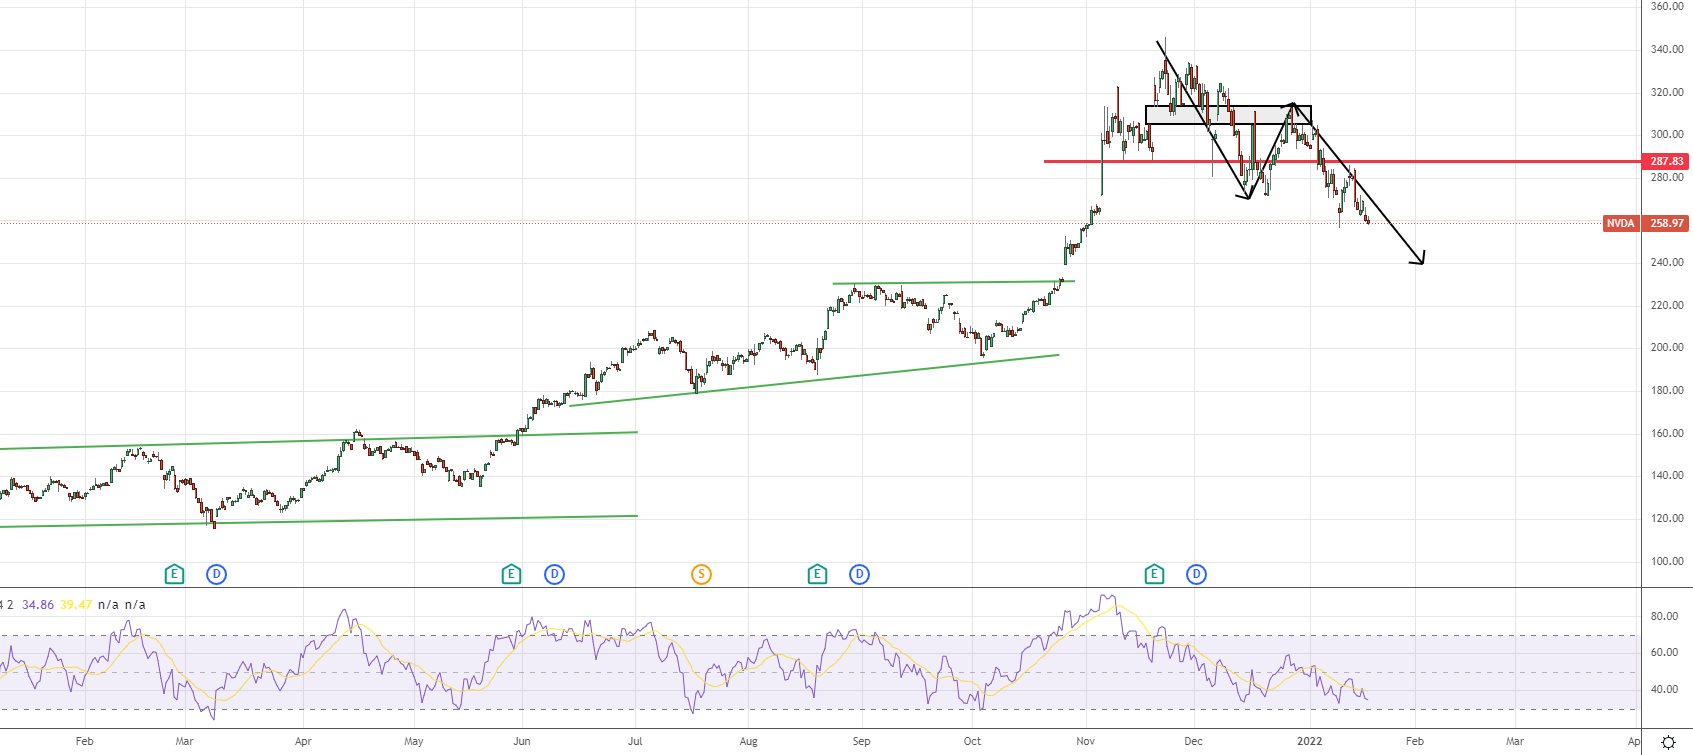Screen dimensions: 1693x755
Task: Click the dividend marker near September
Action: (x=859, y=574)
